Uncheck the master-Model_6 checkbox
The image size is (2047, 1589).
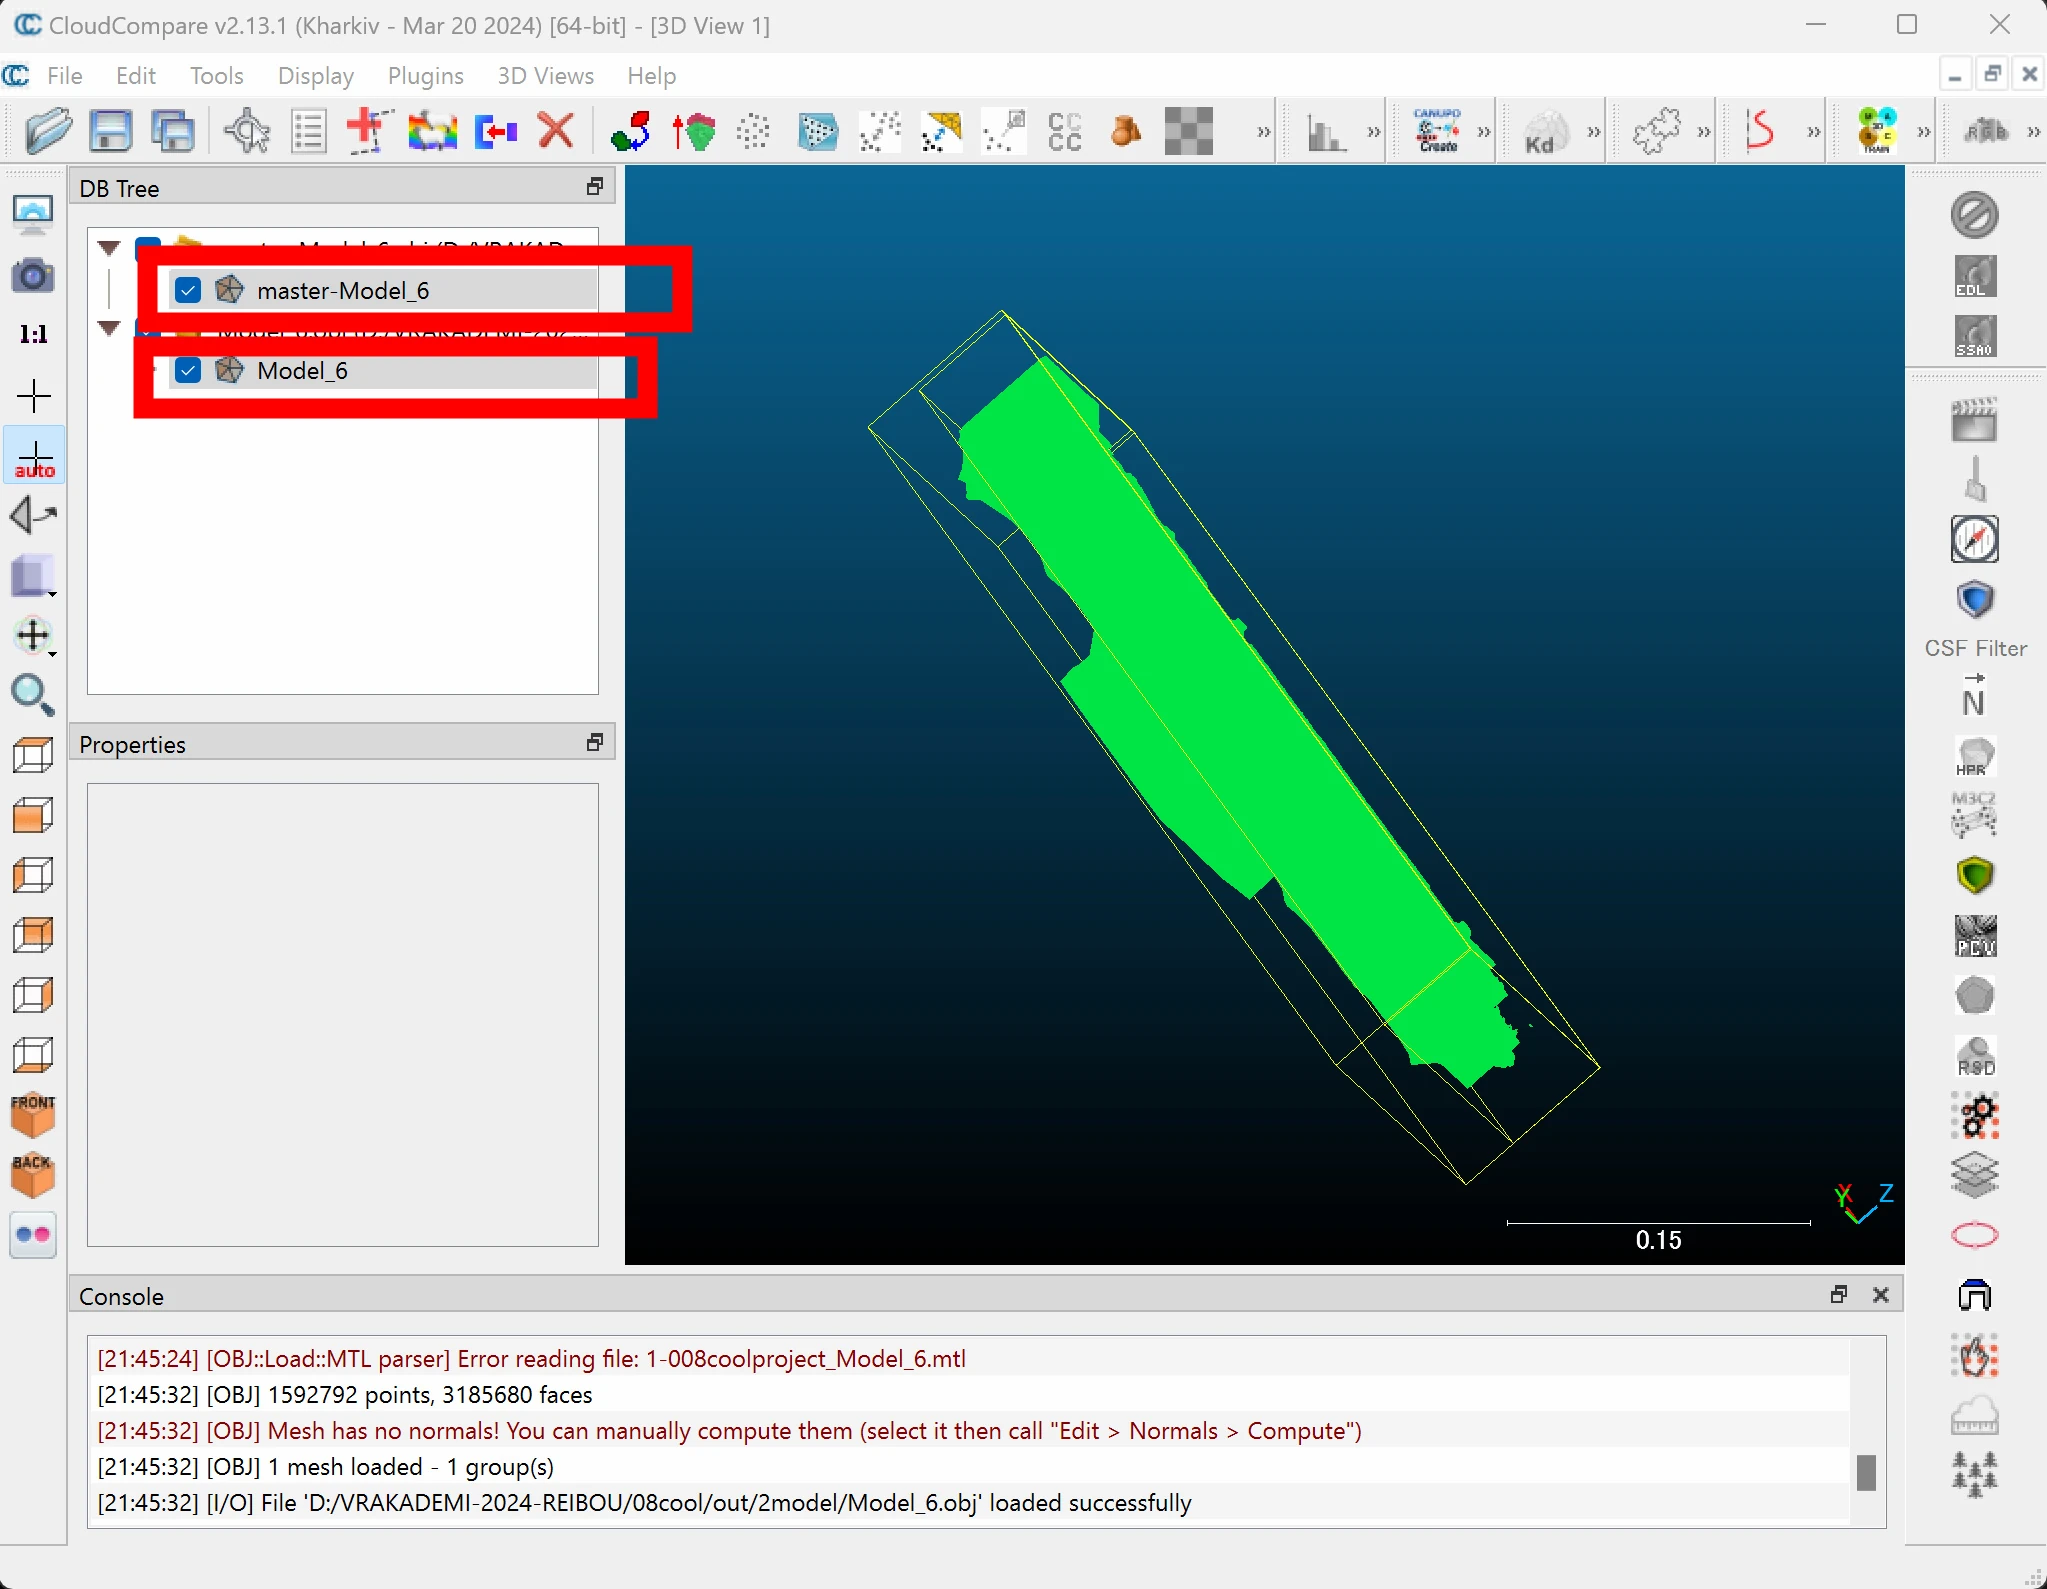[x=188, y=290]
